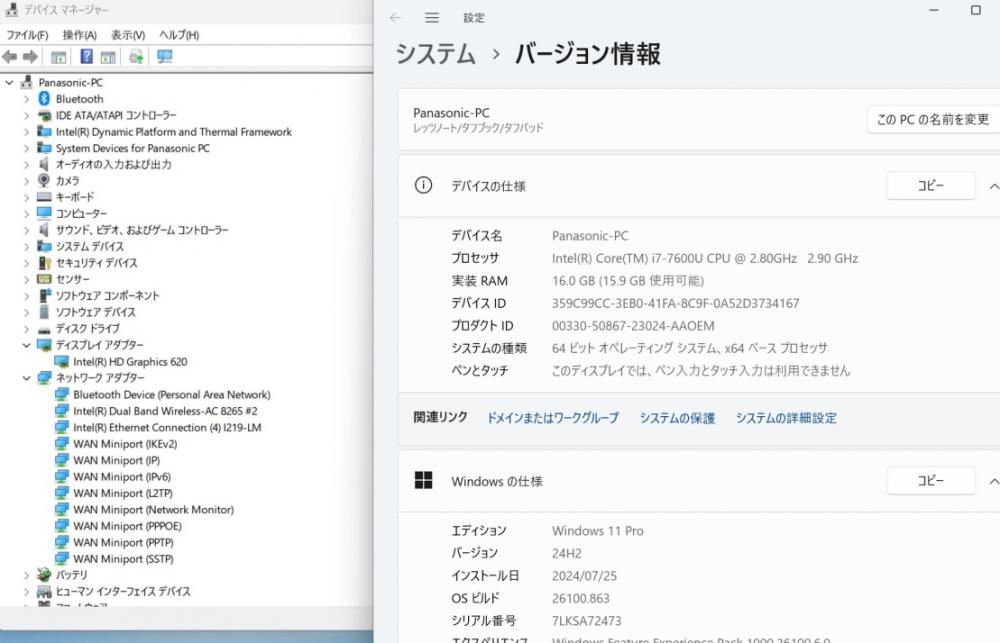1000x643 pixels.
Task: Select System Devices for Panasonic PC
Action: [133, 148]
